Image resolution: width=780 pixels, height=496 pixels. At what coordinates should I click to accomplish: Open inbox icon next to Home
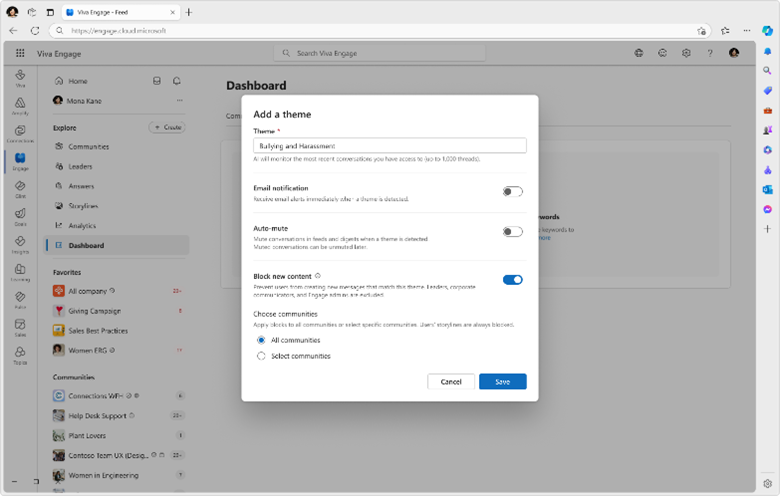click(157, 81)
